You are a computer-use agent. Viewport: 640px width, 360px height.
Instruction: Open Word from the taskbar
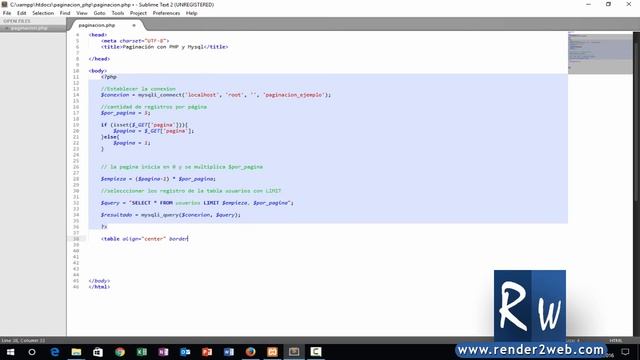tap(229, 352)
